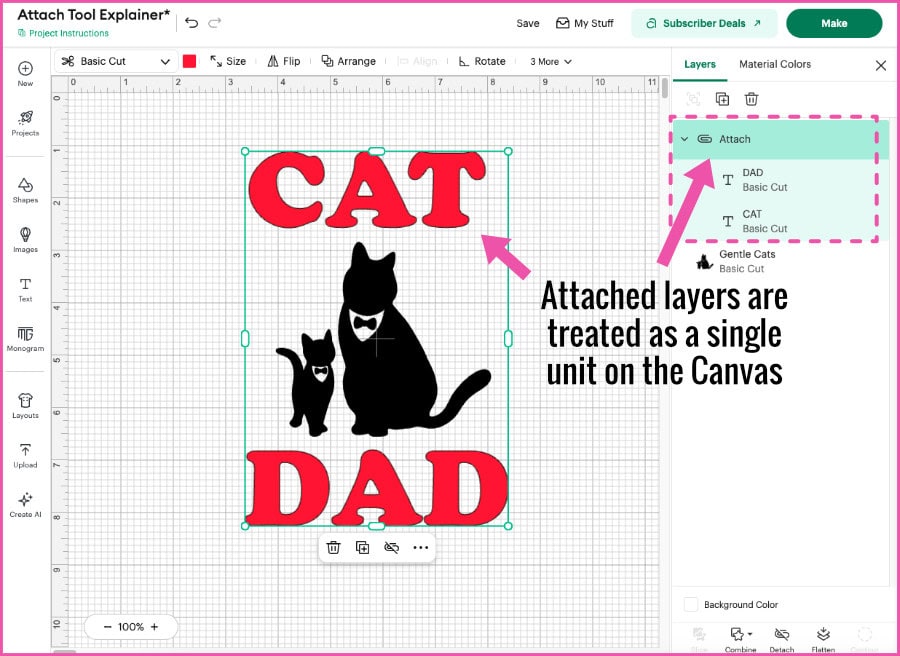This screenshot has width=900, height=656.
Task: Click the duplicate icon in Layers panel
Action: click(x=722, y=99)
